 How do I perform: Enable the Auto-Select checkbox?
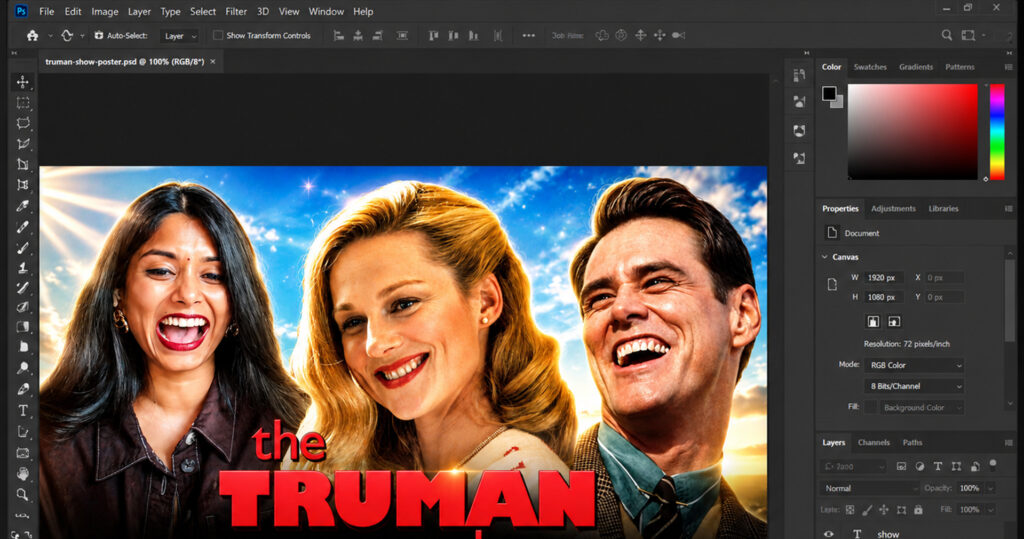click(99, 35)
